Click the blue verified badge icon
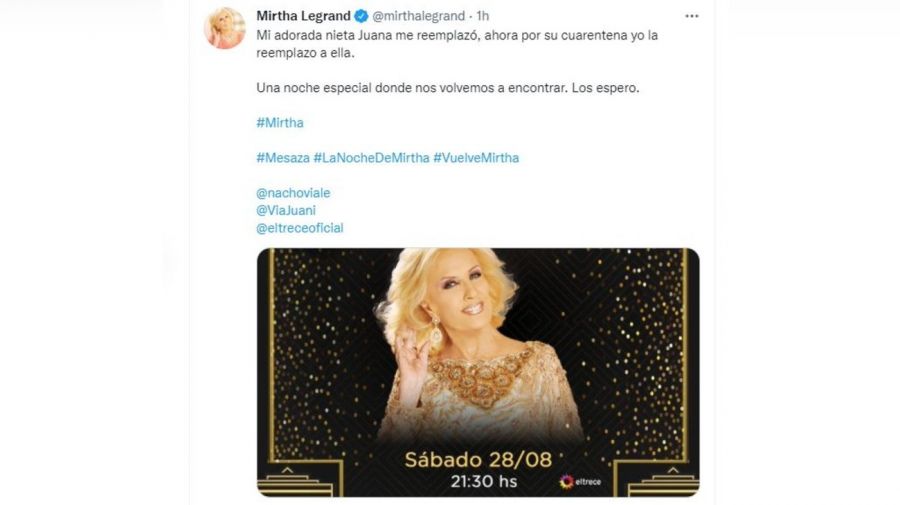Viewport: 900px width, 505px height. click(x=361, y=16)
